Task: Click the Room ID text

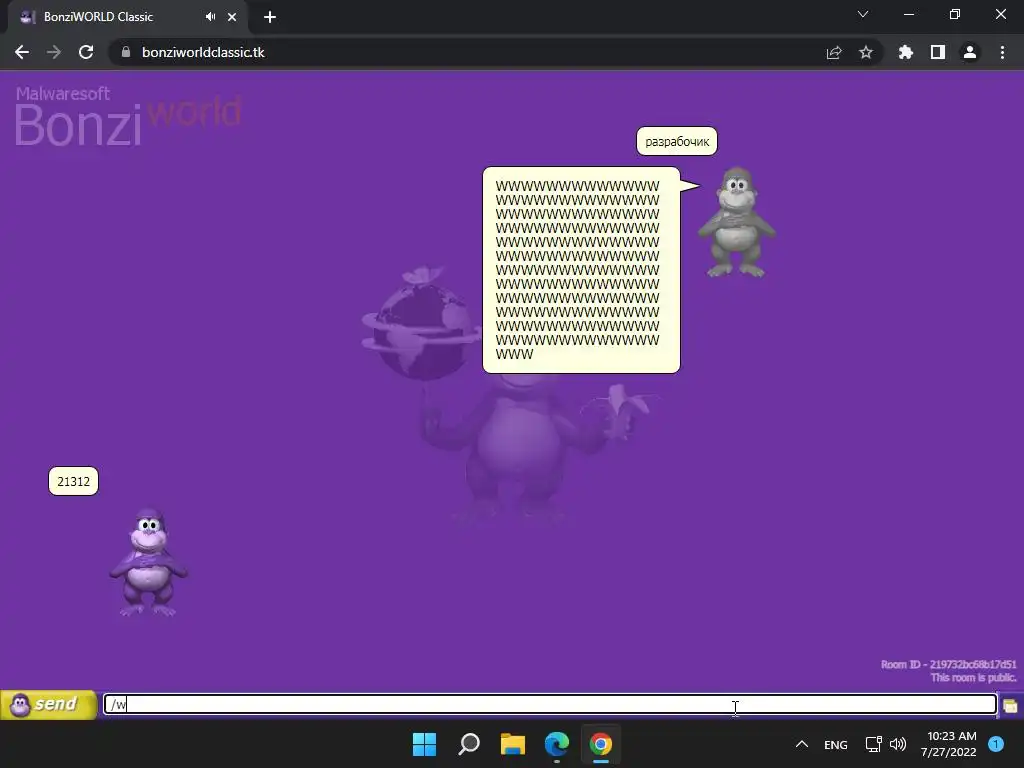Action: click(948, 665)
